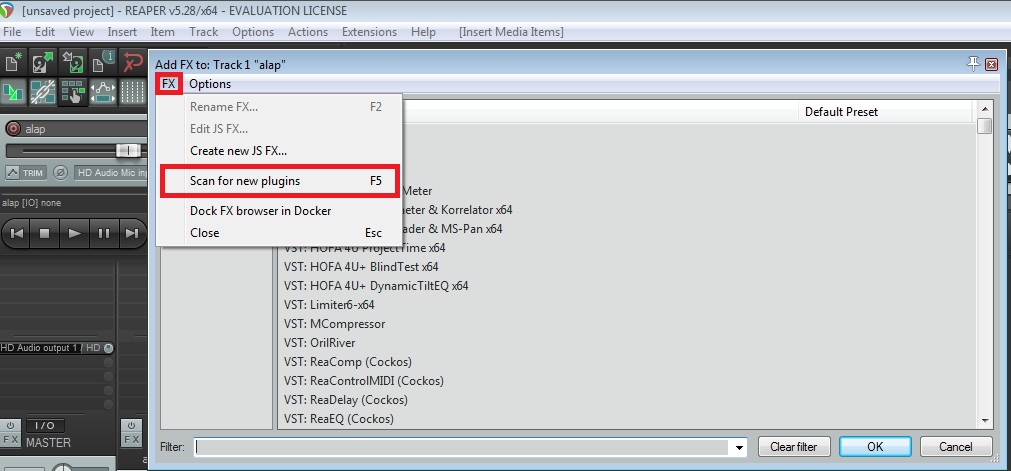Open the FX menu in Add FX dialog
Image resolution: width=1011 pixels, height=471 pixels.
(x=169, y=84)
